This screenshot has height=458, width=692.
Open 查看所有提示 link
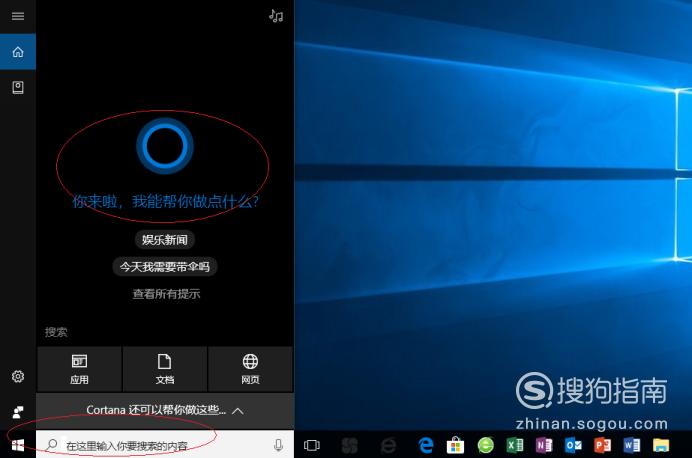tap(166, 294)
